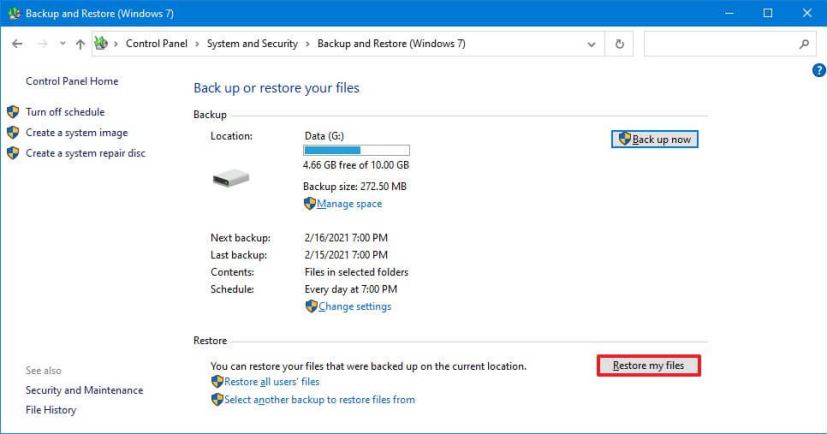Click 'Files in selected folders' contents text

(x=357, y=272)
